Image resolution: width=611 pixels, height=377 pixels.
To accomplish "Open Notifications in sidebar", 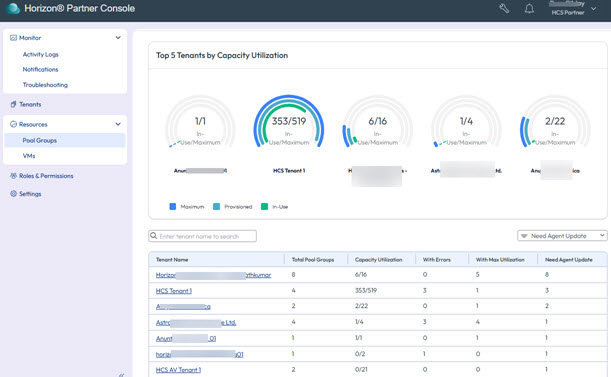I will [40, 69].
